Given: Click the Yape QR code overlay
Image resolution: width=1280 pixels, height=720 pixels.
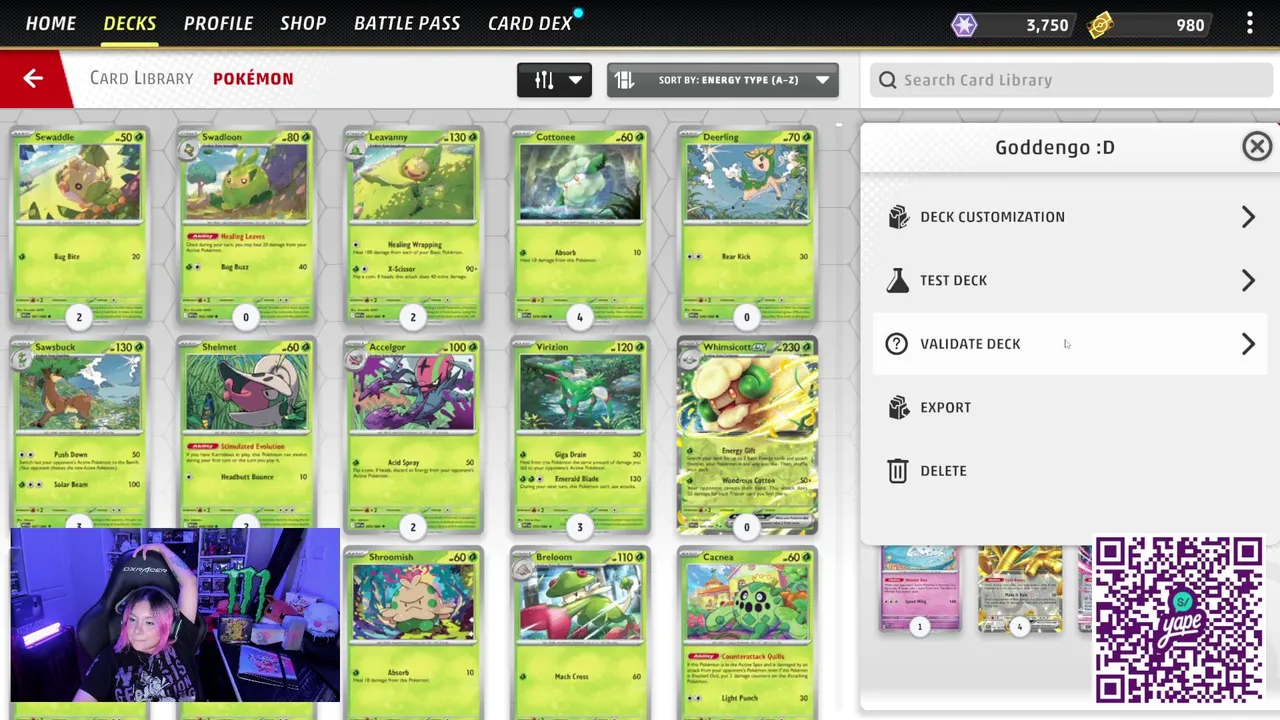Looking at the screenshot, I should click(x=1178, y=620).
